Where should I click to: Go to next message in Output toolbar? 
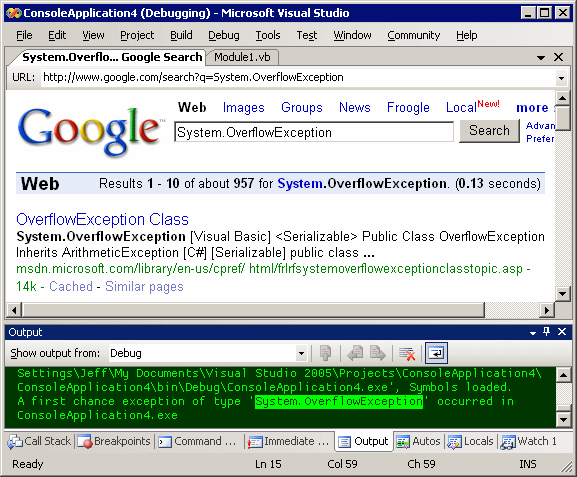(x=378, y=353)
